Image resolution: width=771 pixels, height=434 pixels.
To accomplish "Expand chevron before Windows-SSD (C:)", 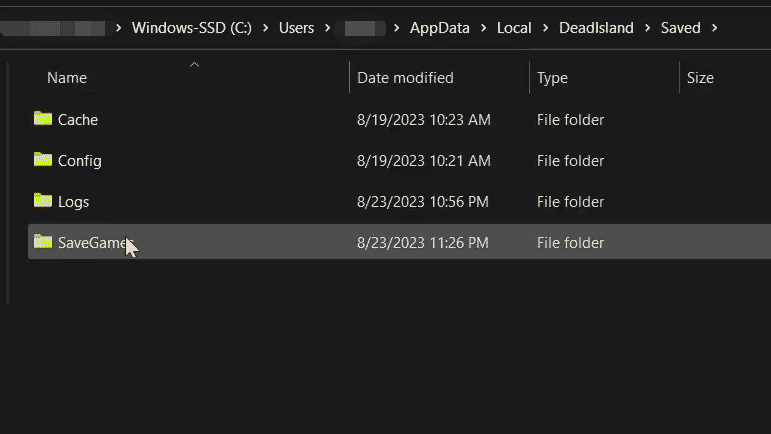I will tap(119, 28).
